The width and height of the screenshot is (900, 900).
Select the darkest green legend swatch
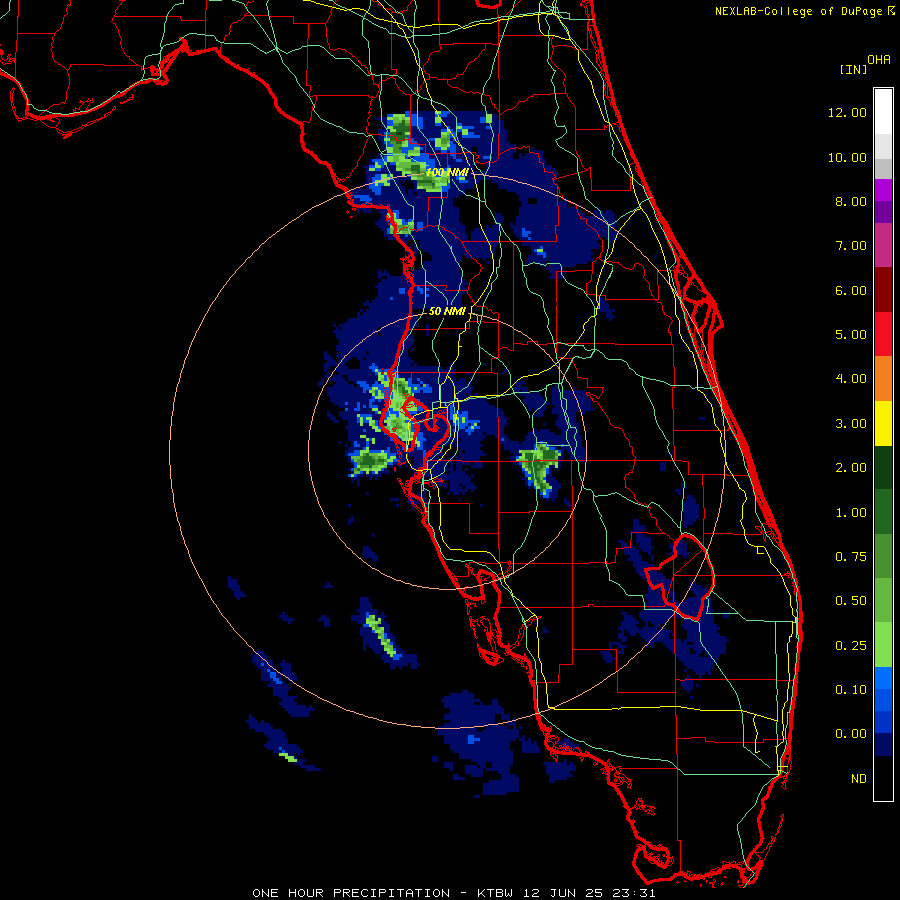(x=883, y=467)
